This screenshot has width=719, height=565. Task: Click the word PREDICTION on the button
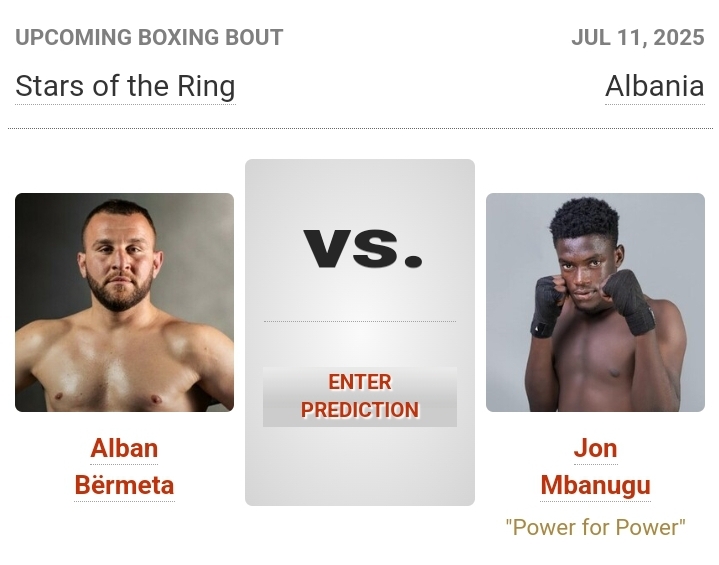pyautogui.click(x=359, y=410)
